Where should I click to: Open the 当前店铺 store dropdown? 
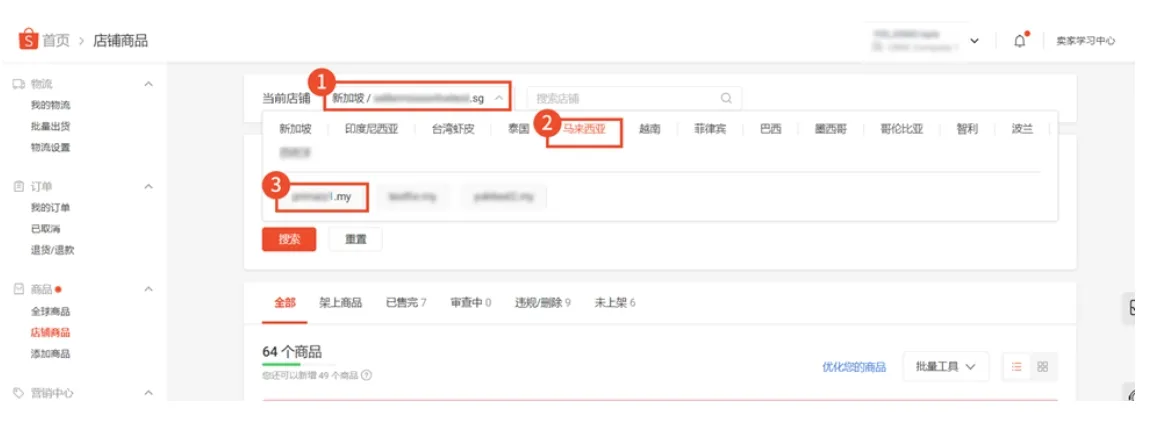(x=419, y=98)
